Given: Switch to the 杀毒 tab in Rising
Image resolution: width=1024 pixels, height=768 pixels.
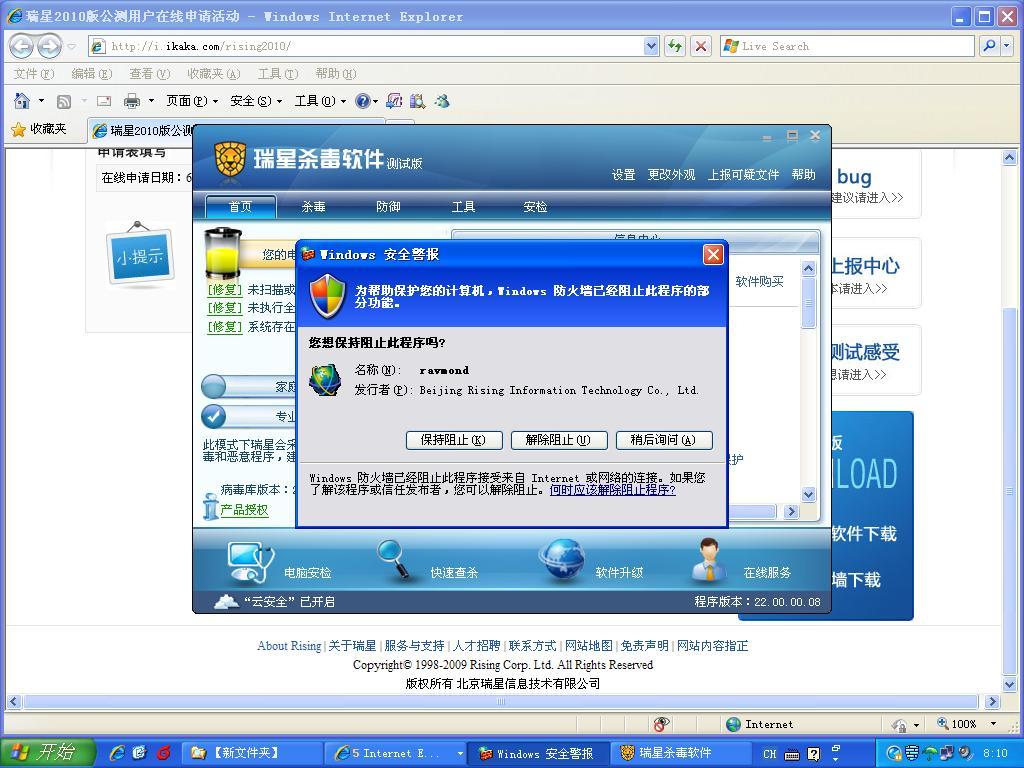Looking at the screenshot, I should point(313,206).
